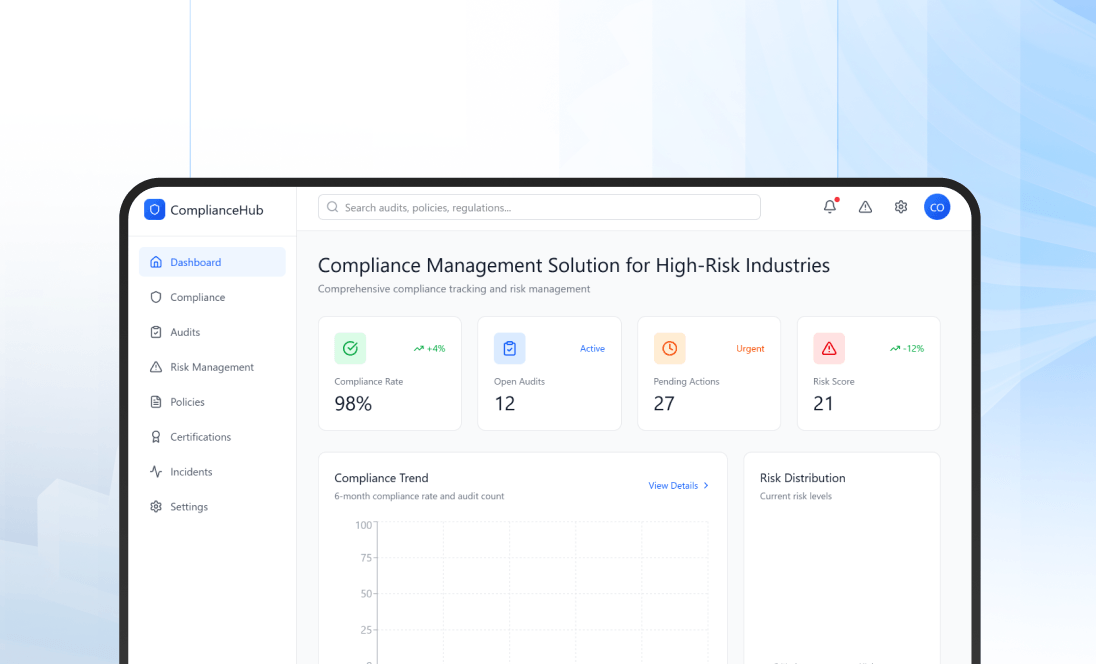Click the alerts warning triangle icon
1096x664 pixels.
865,207
